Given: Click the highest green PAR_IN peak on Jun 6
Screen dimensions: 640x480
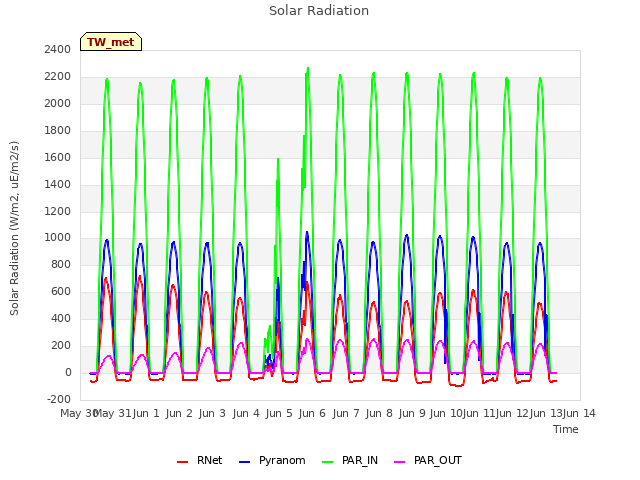Looking at the screenshot, I should click(x=308, y=68).
